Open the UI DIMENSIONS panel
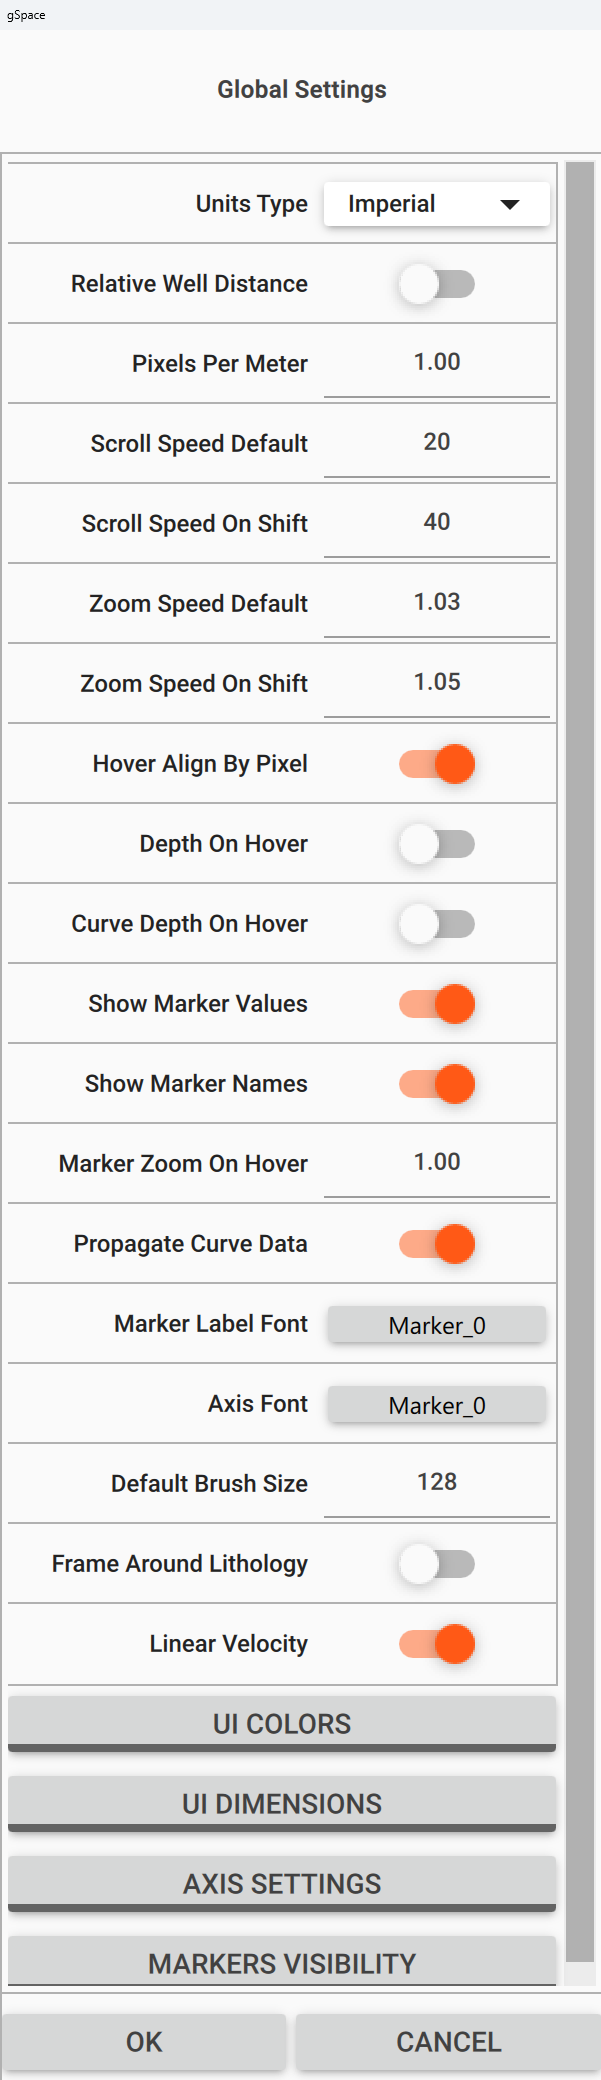Viewport: 601px width, 2080px height. click(281, 1802)
